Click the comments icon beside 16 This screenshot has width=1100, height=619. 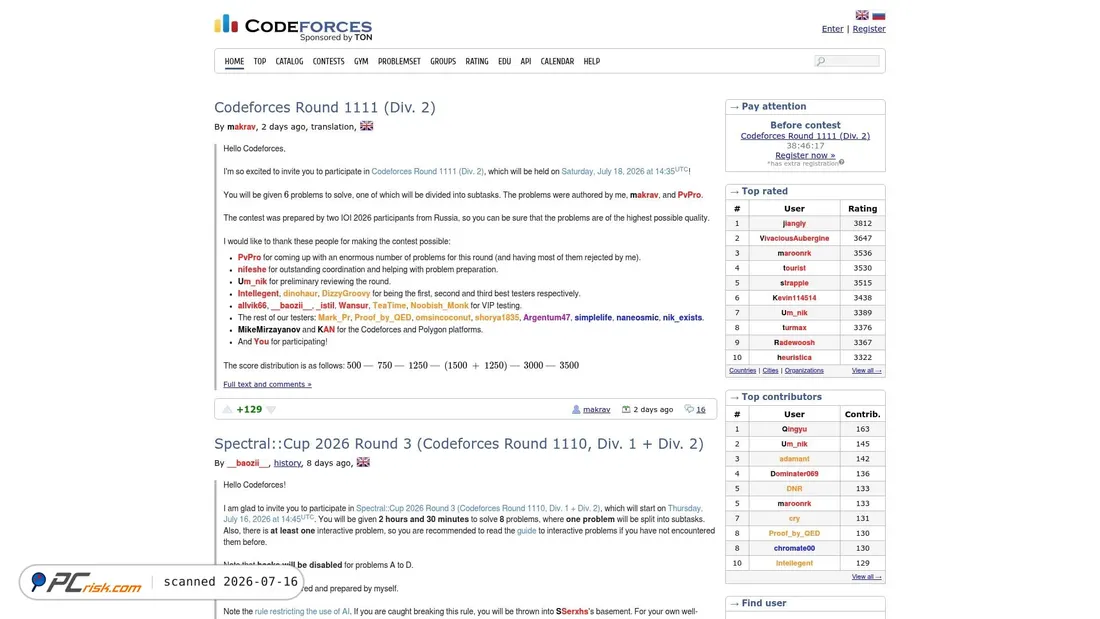689,409
